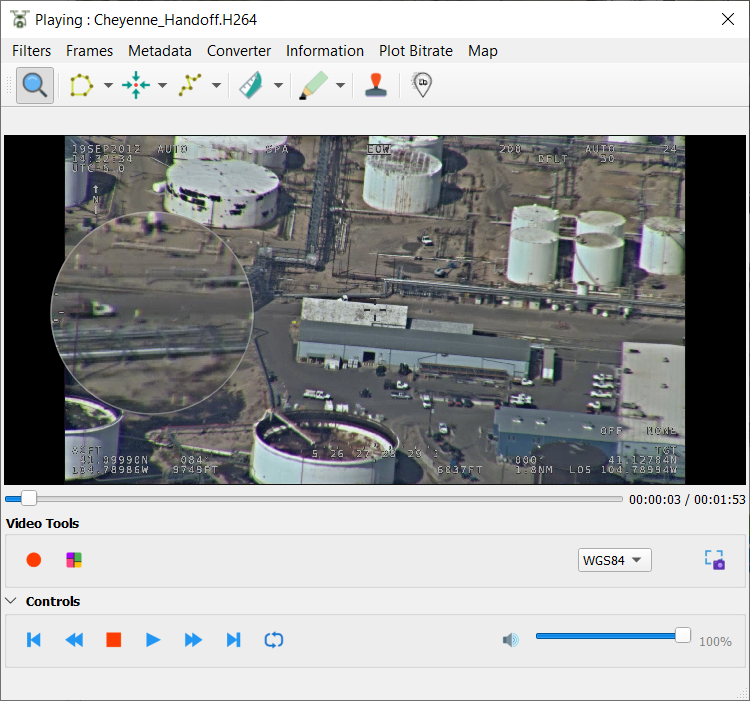Click the ruler measure tool
The height and width of the screenshot is (701, 750).
(249, 86)
